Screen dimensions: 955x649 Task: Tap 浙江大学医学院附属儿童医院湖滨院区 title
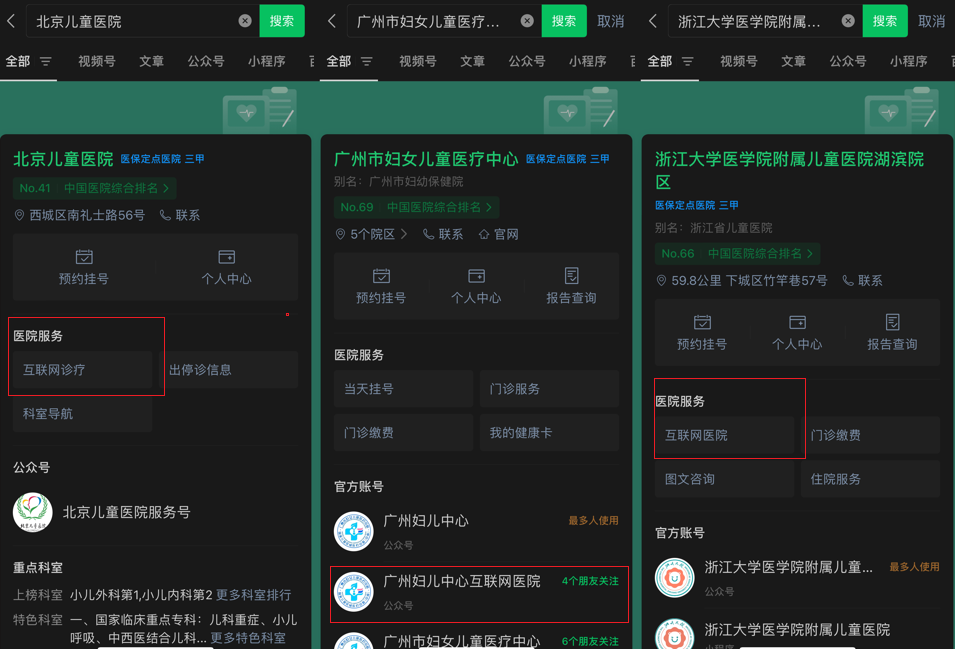(x=789, y=170)
